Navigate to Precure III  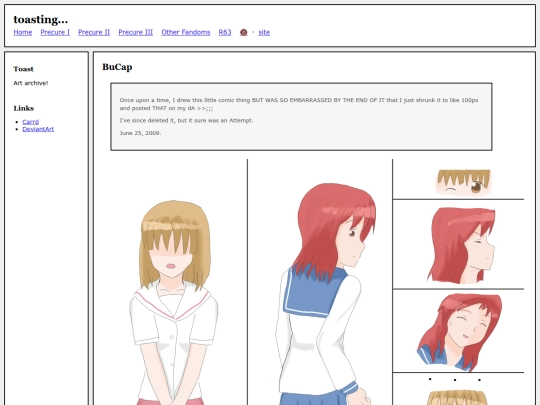point(136,32)
